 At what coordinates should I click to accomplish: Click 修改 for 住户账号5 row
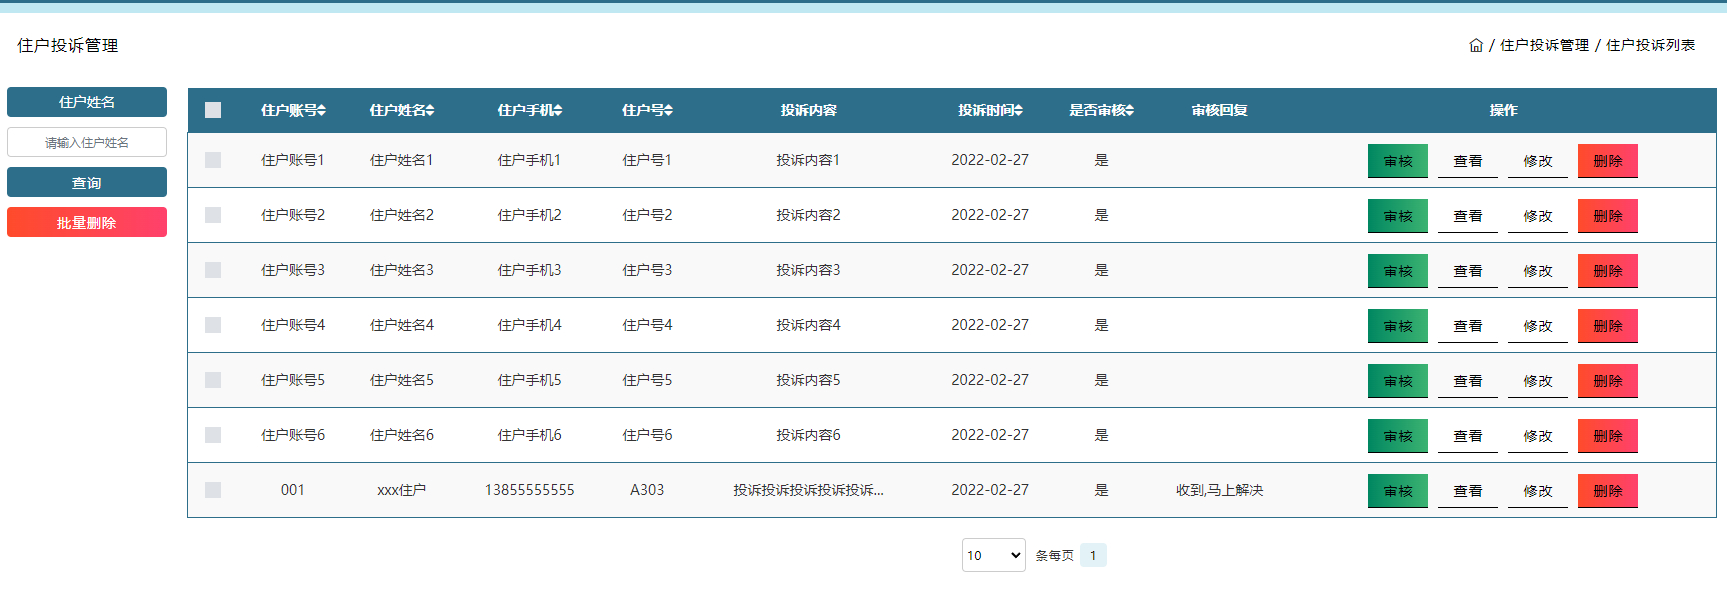(1538, 381)
